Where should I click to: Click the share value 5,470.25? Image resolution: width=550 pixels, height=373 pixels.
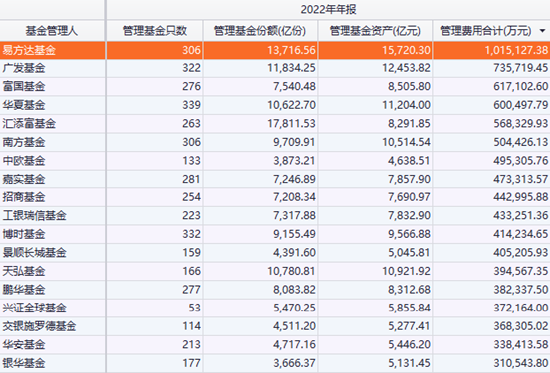(x=294, y=308)
